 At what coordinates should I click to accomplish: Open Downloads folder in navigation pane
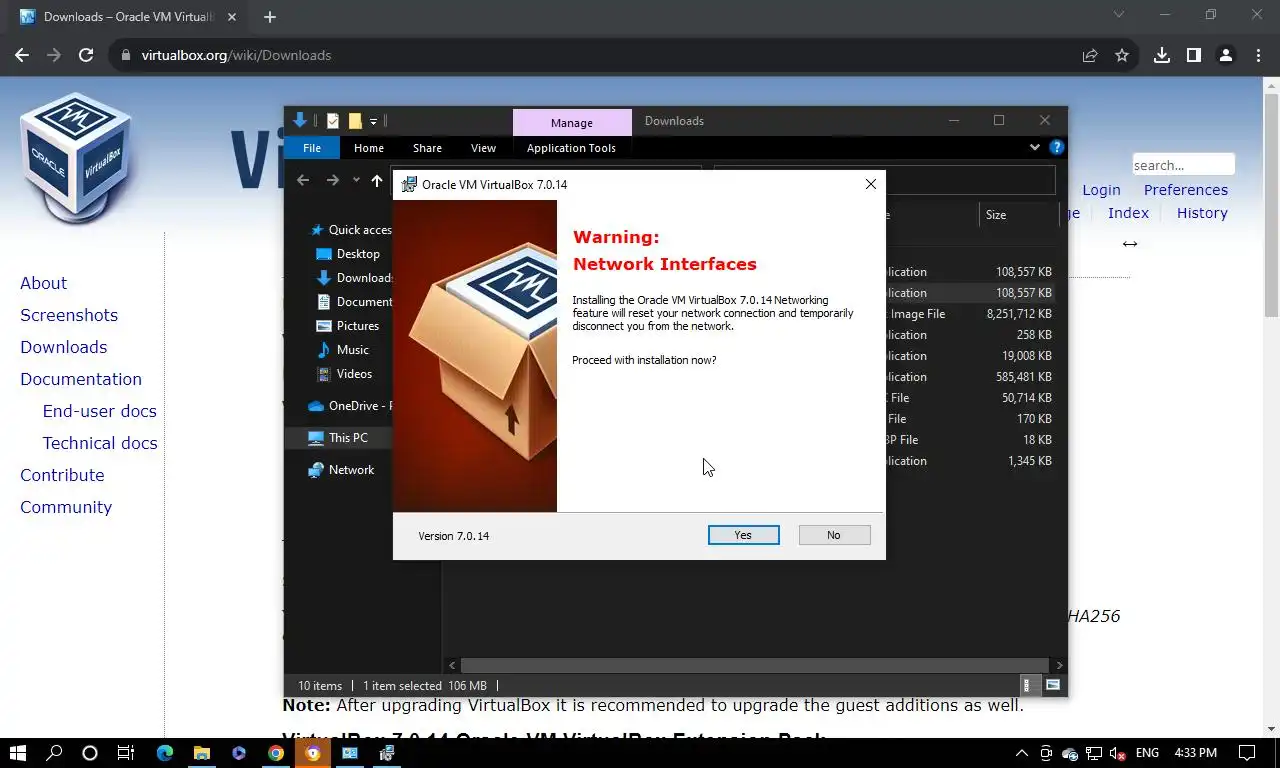[354, 278]
